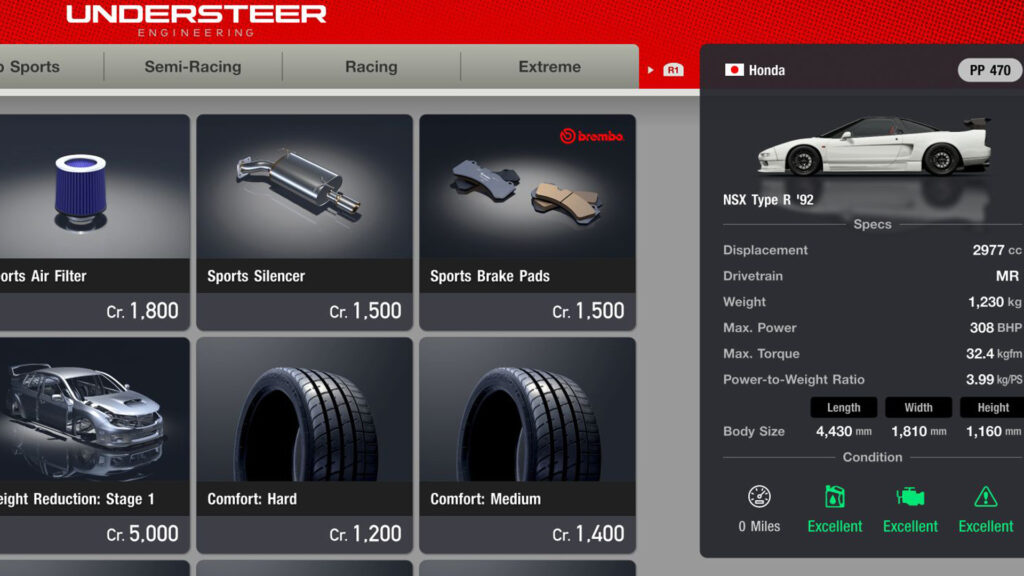Go to the Extreme tab

pos(549,67)
